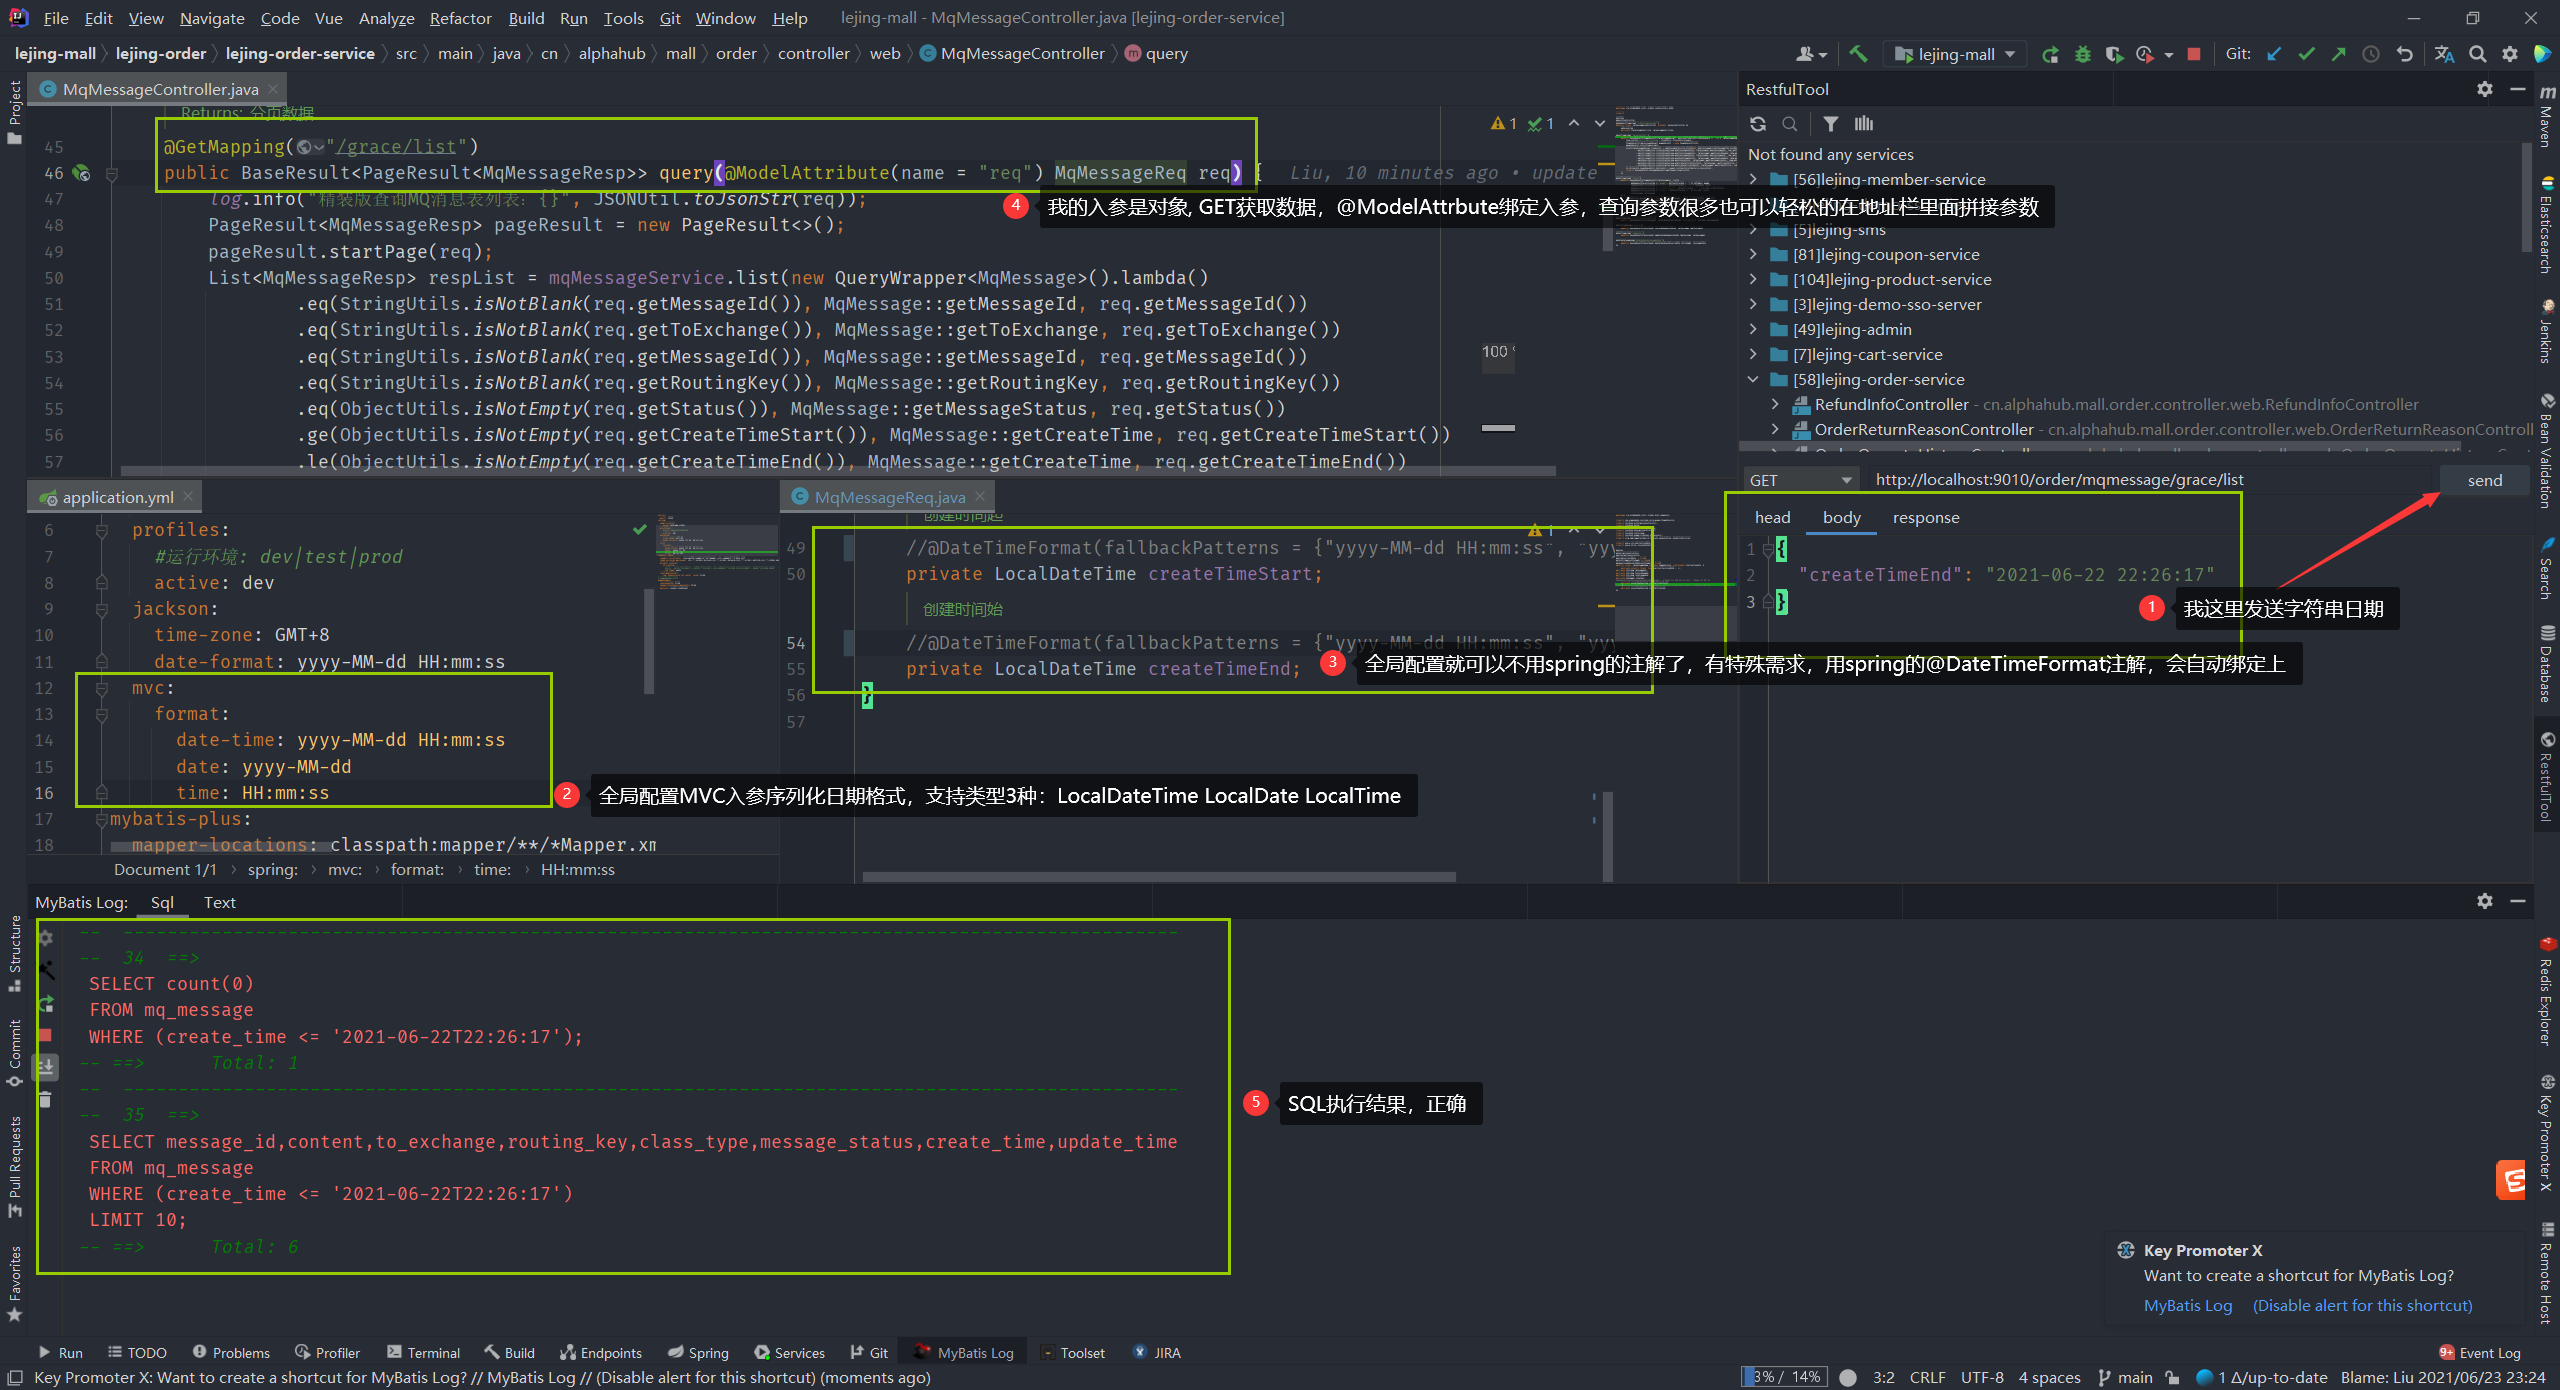Open the Event Log button
This screenshot has height=1390, width=2560.
tap(2480, 1353)
